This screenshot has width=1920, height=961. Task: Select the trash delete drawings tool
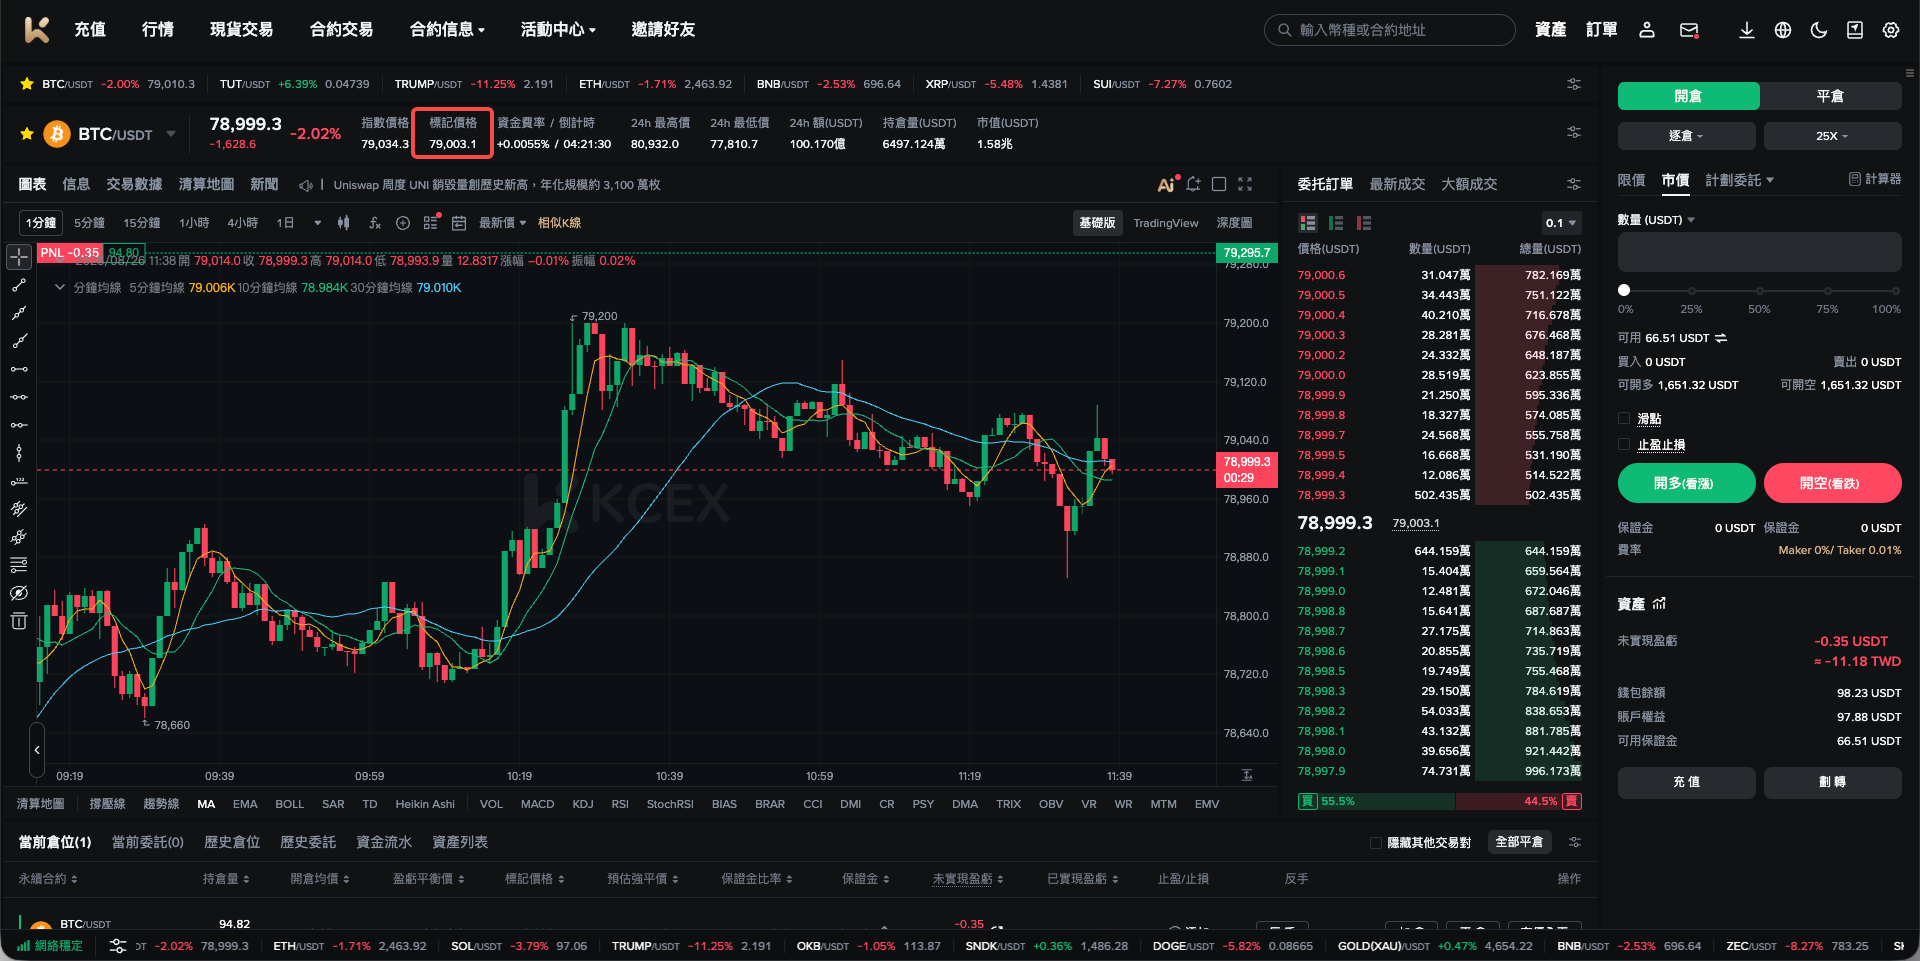(19, 621)
